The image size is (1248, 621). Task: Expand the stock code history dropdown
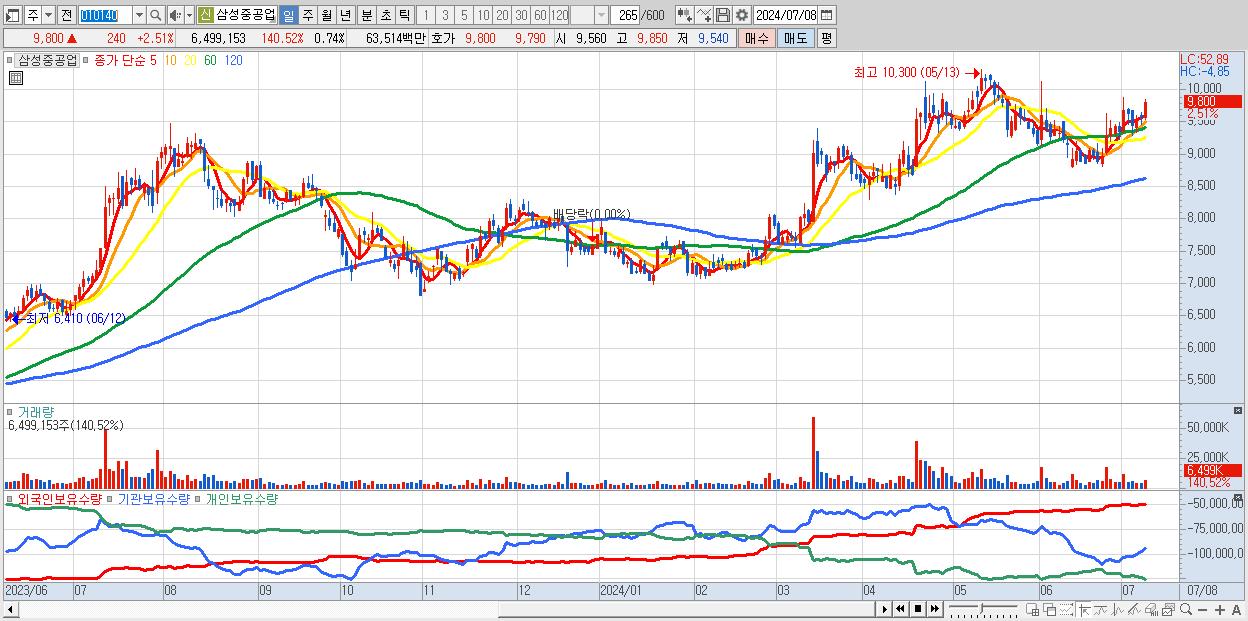[139, 15]
